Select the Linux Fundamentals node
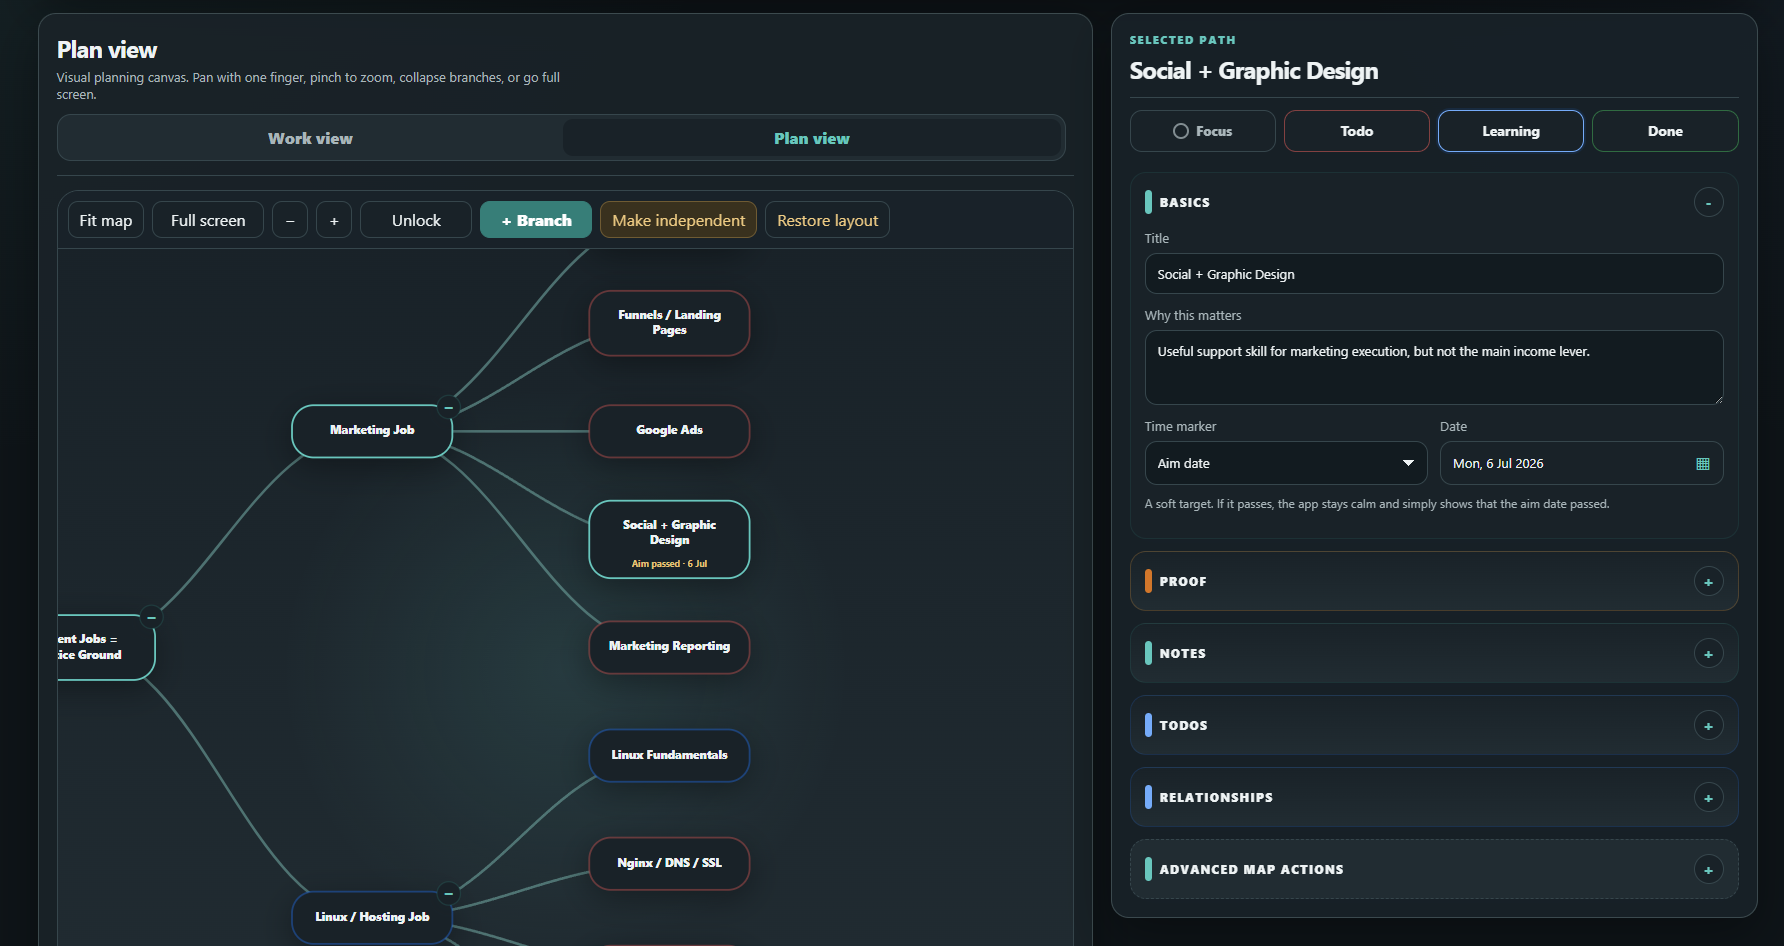Viewport: 1784px width, 946px height. [669, 755]
